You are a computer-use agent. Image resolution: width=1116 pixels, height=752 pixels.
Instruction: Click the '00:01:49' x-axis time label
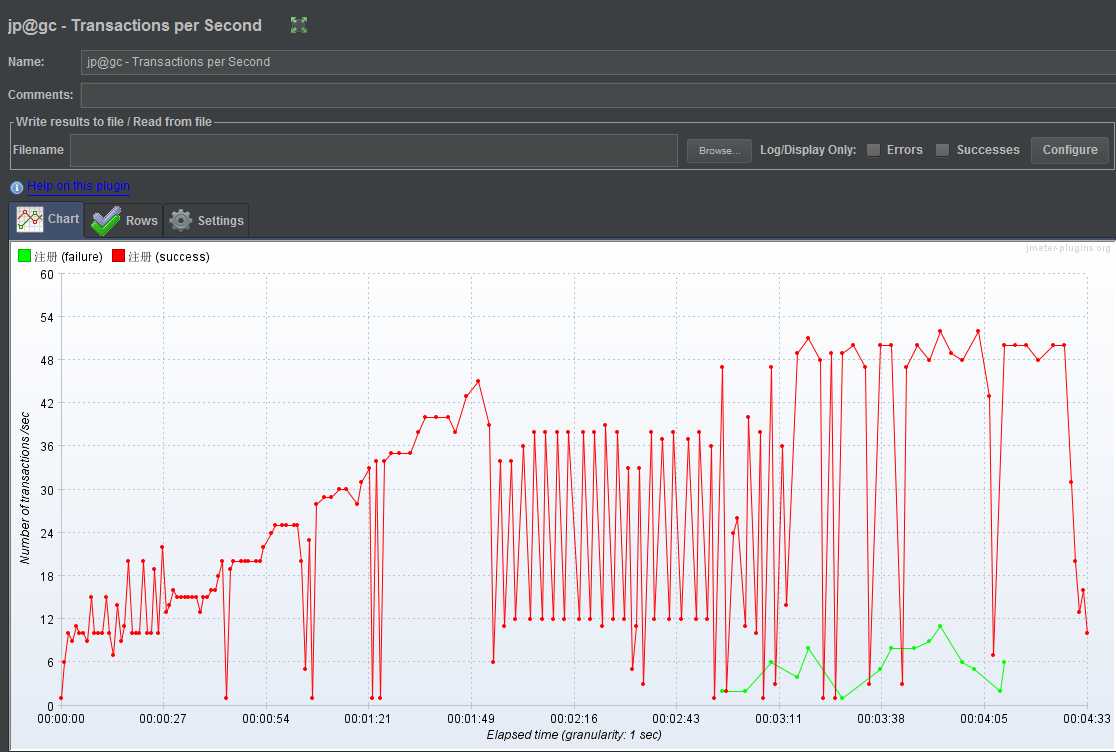coord(470,719)
